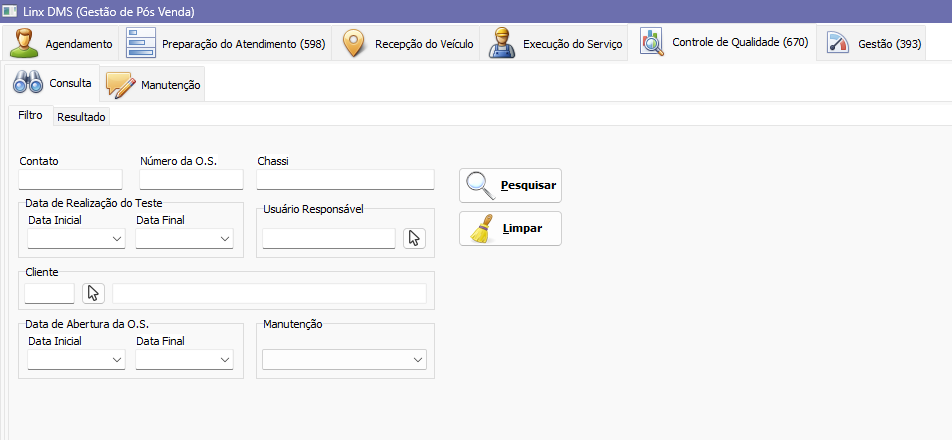Click the Pesquisar button
This screenshot has width=952, height=440.
tap(511, 185)
